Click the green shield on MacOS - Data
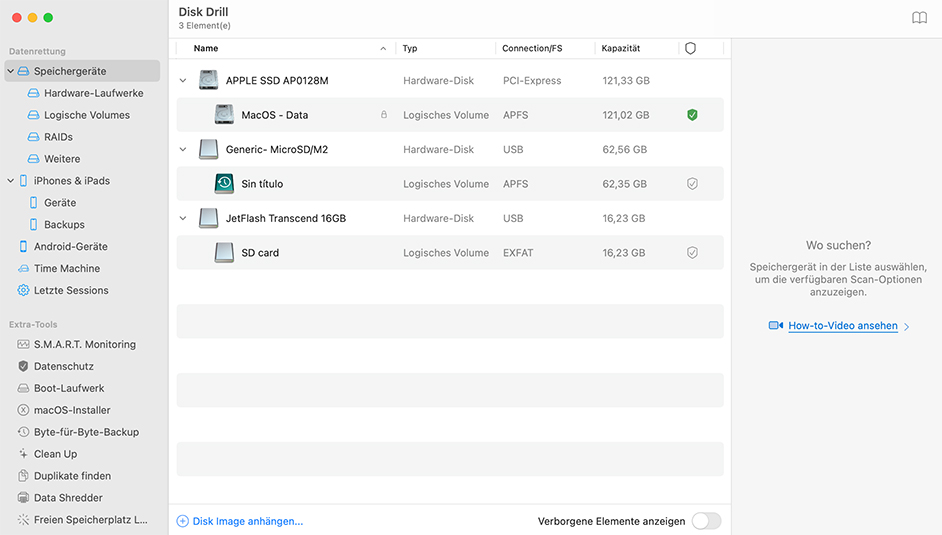This screenshot has width=942, height=535. click(692, 115)
